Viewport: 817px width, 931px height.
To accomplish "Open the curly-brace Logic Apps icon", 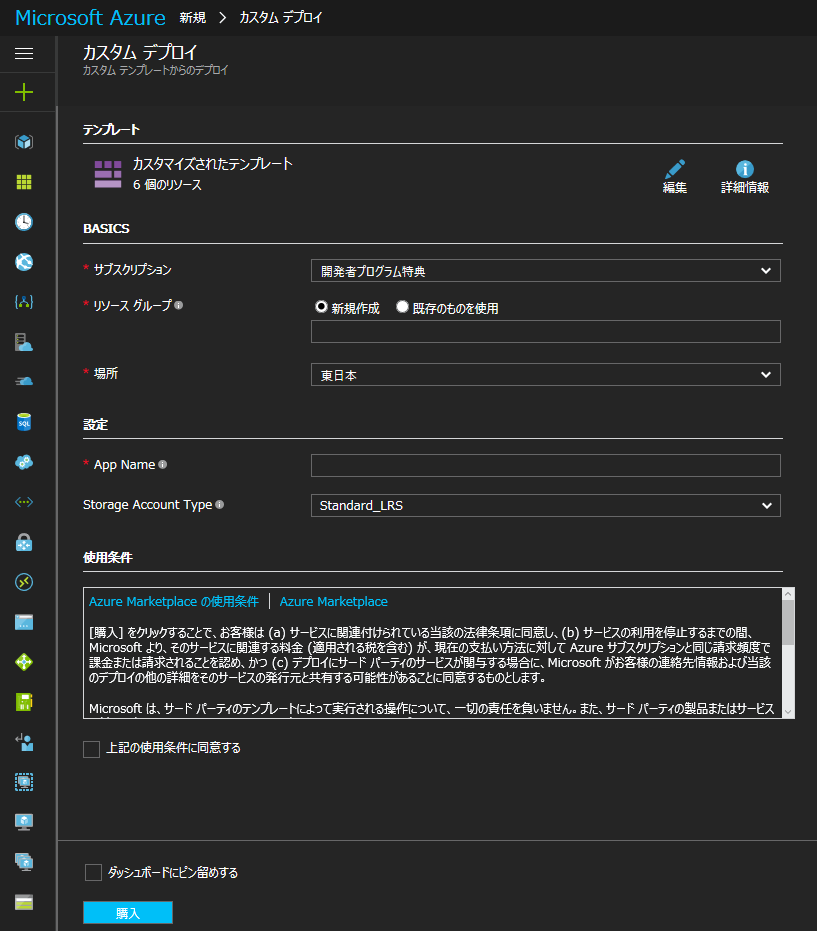I will point(24,302).
